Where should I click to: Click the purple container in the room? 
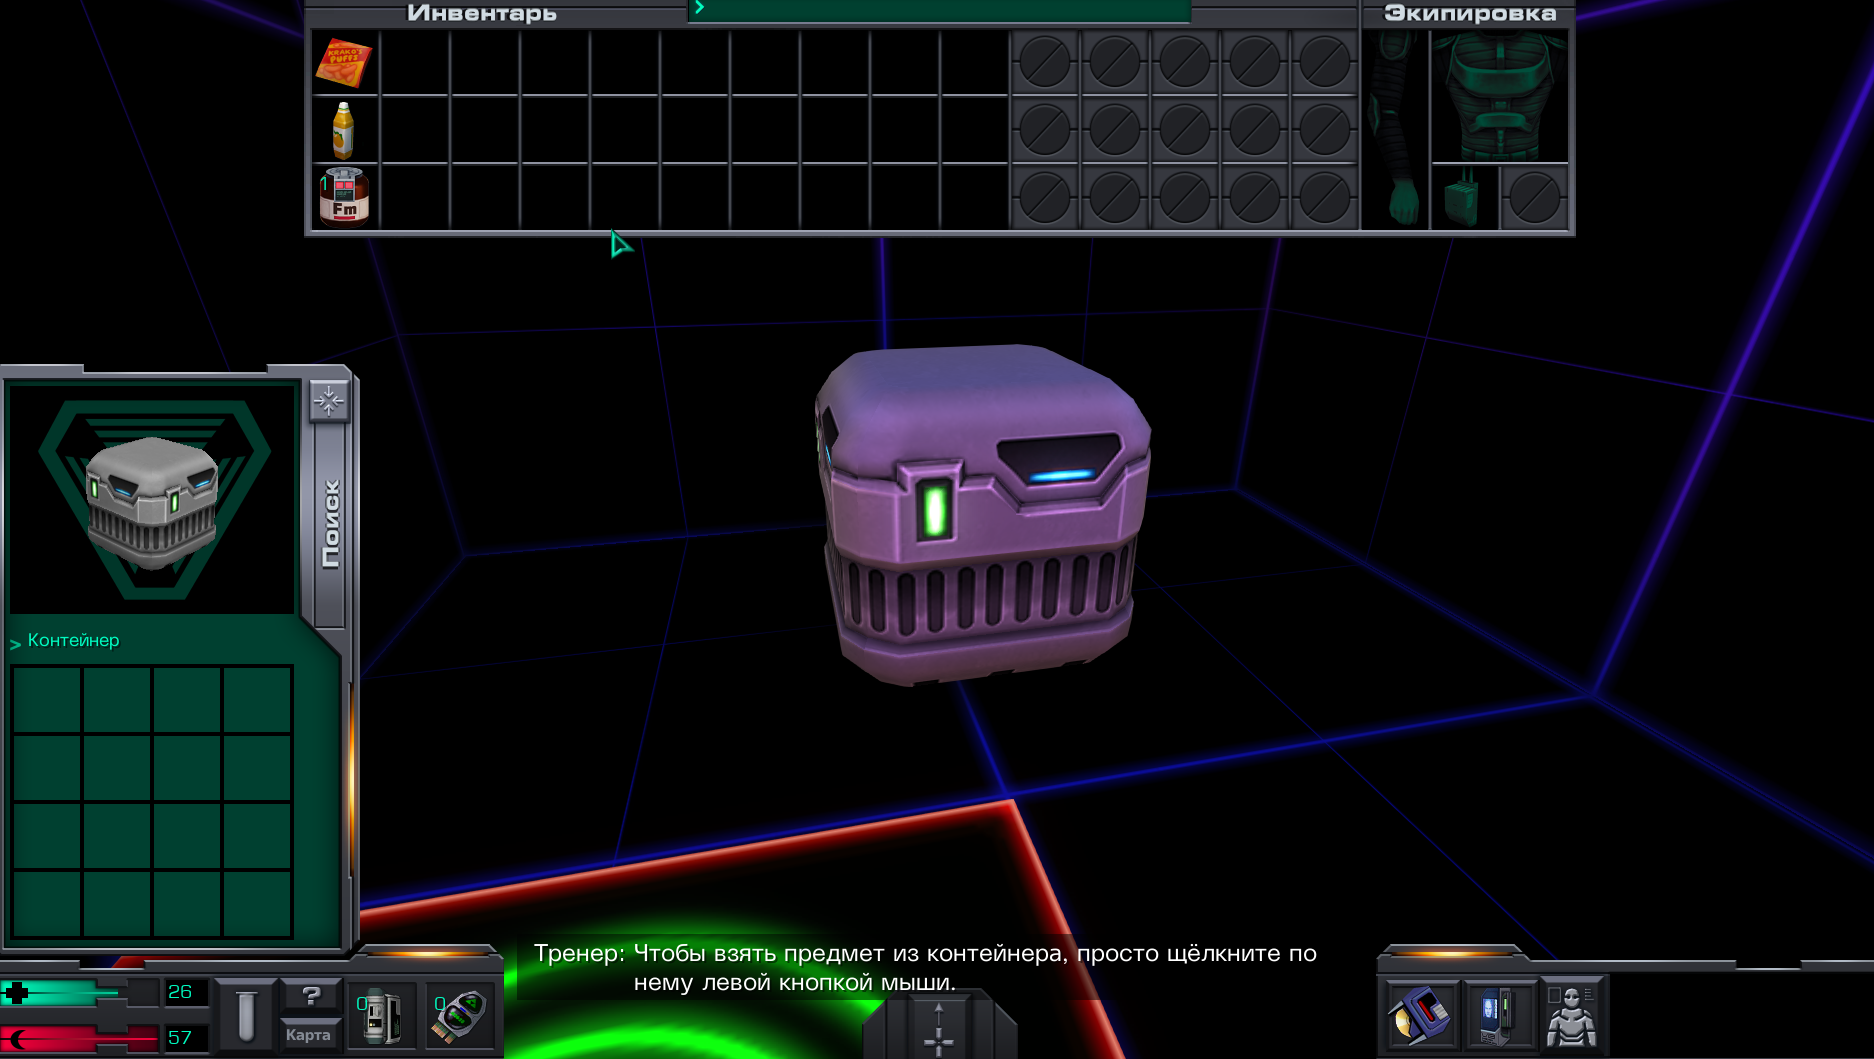point(981,513)
